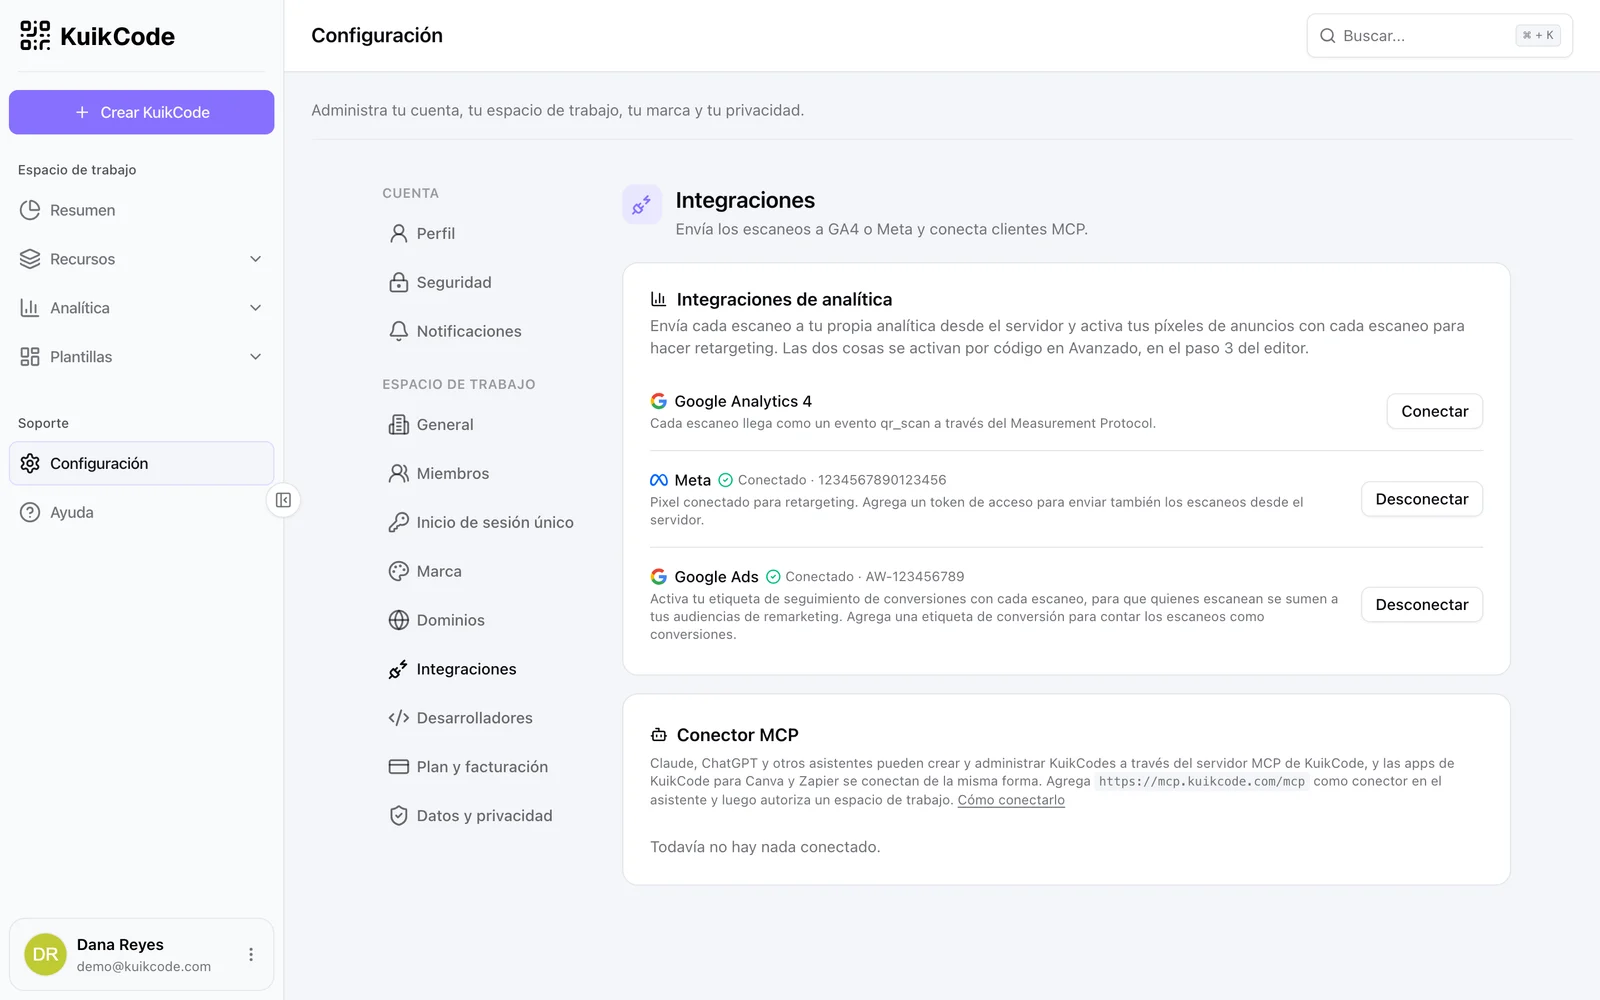The height and width of the screenshot is (1000, 1600).
Task: Click the DR avatar of Dana Reyes
Action: (45, 955)
